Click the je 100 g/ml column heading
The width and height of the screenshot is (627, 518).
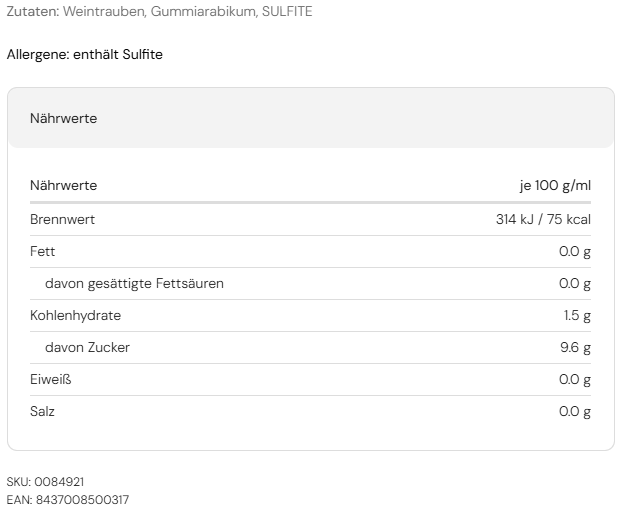(x=555, y=186)
